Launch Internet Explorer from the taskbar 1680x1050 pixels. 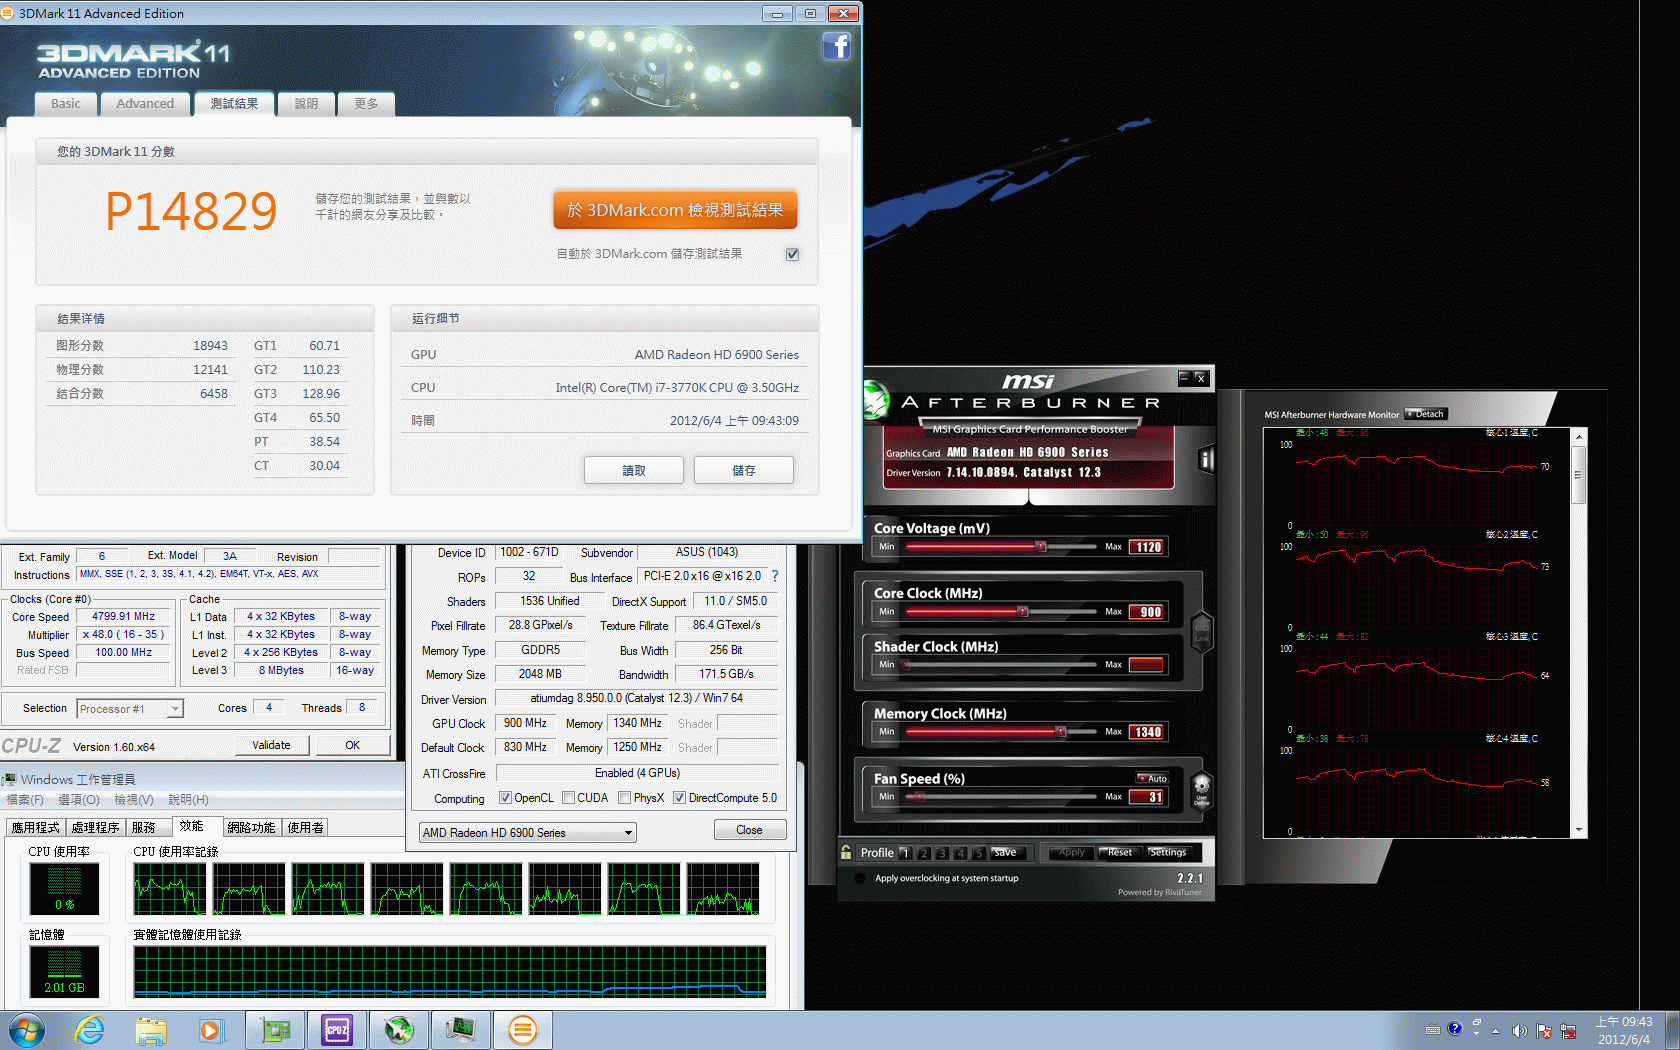pos(90,1030)
